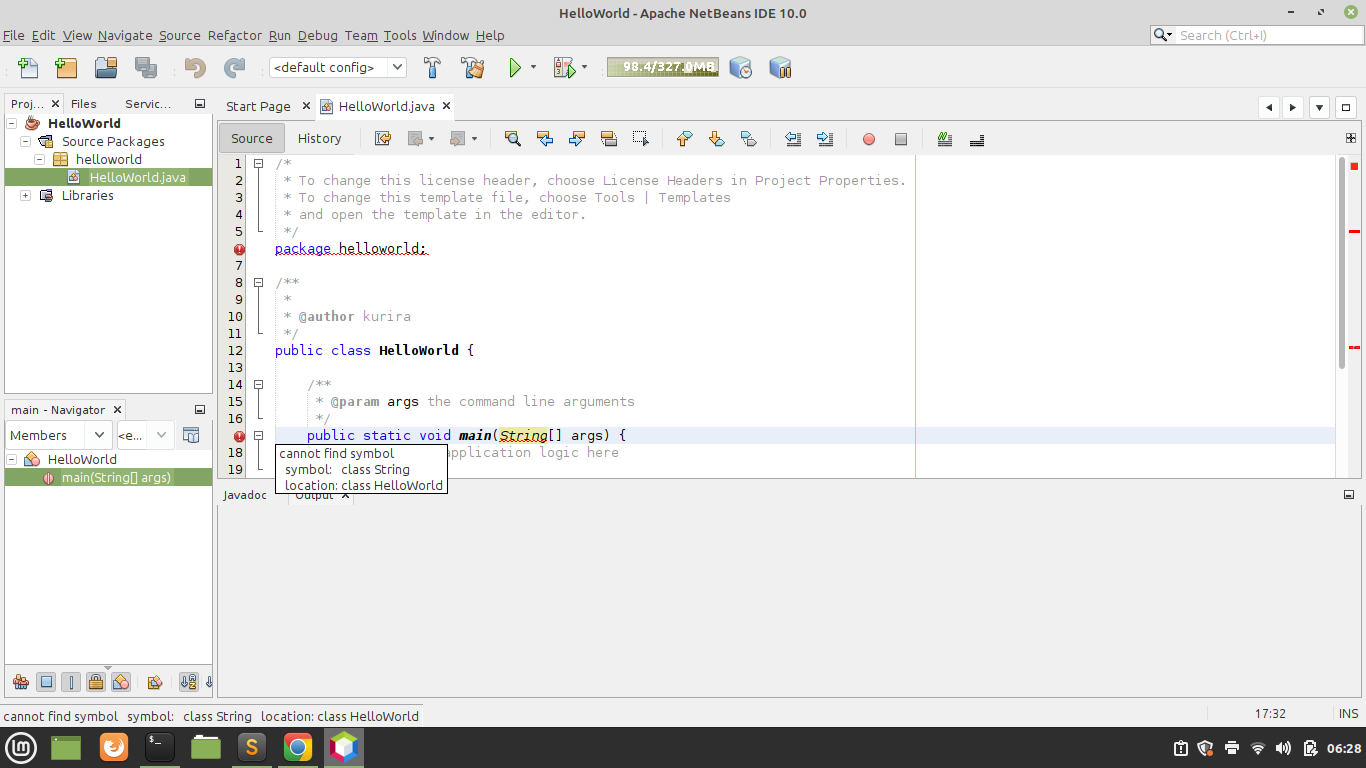Minimize the Navigator window group

[x=200, y=410]
